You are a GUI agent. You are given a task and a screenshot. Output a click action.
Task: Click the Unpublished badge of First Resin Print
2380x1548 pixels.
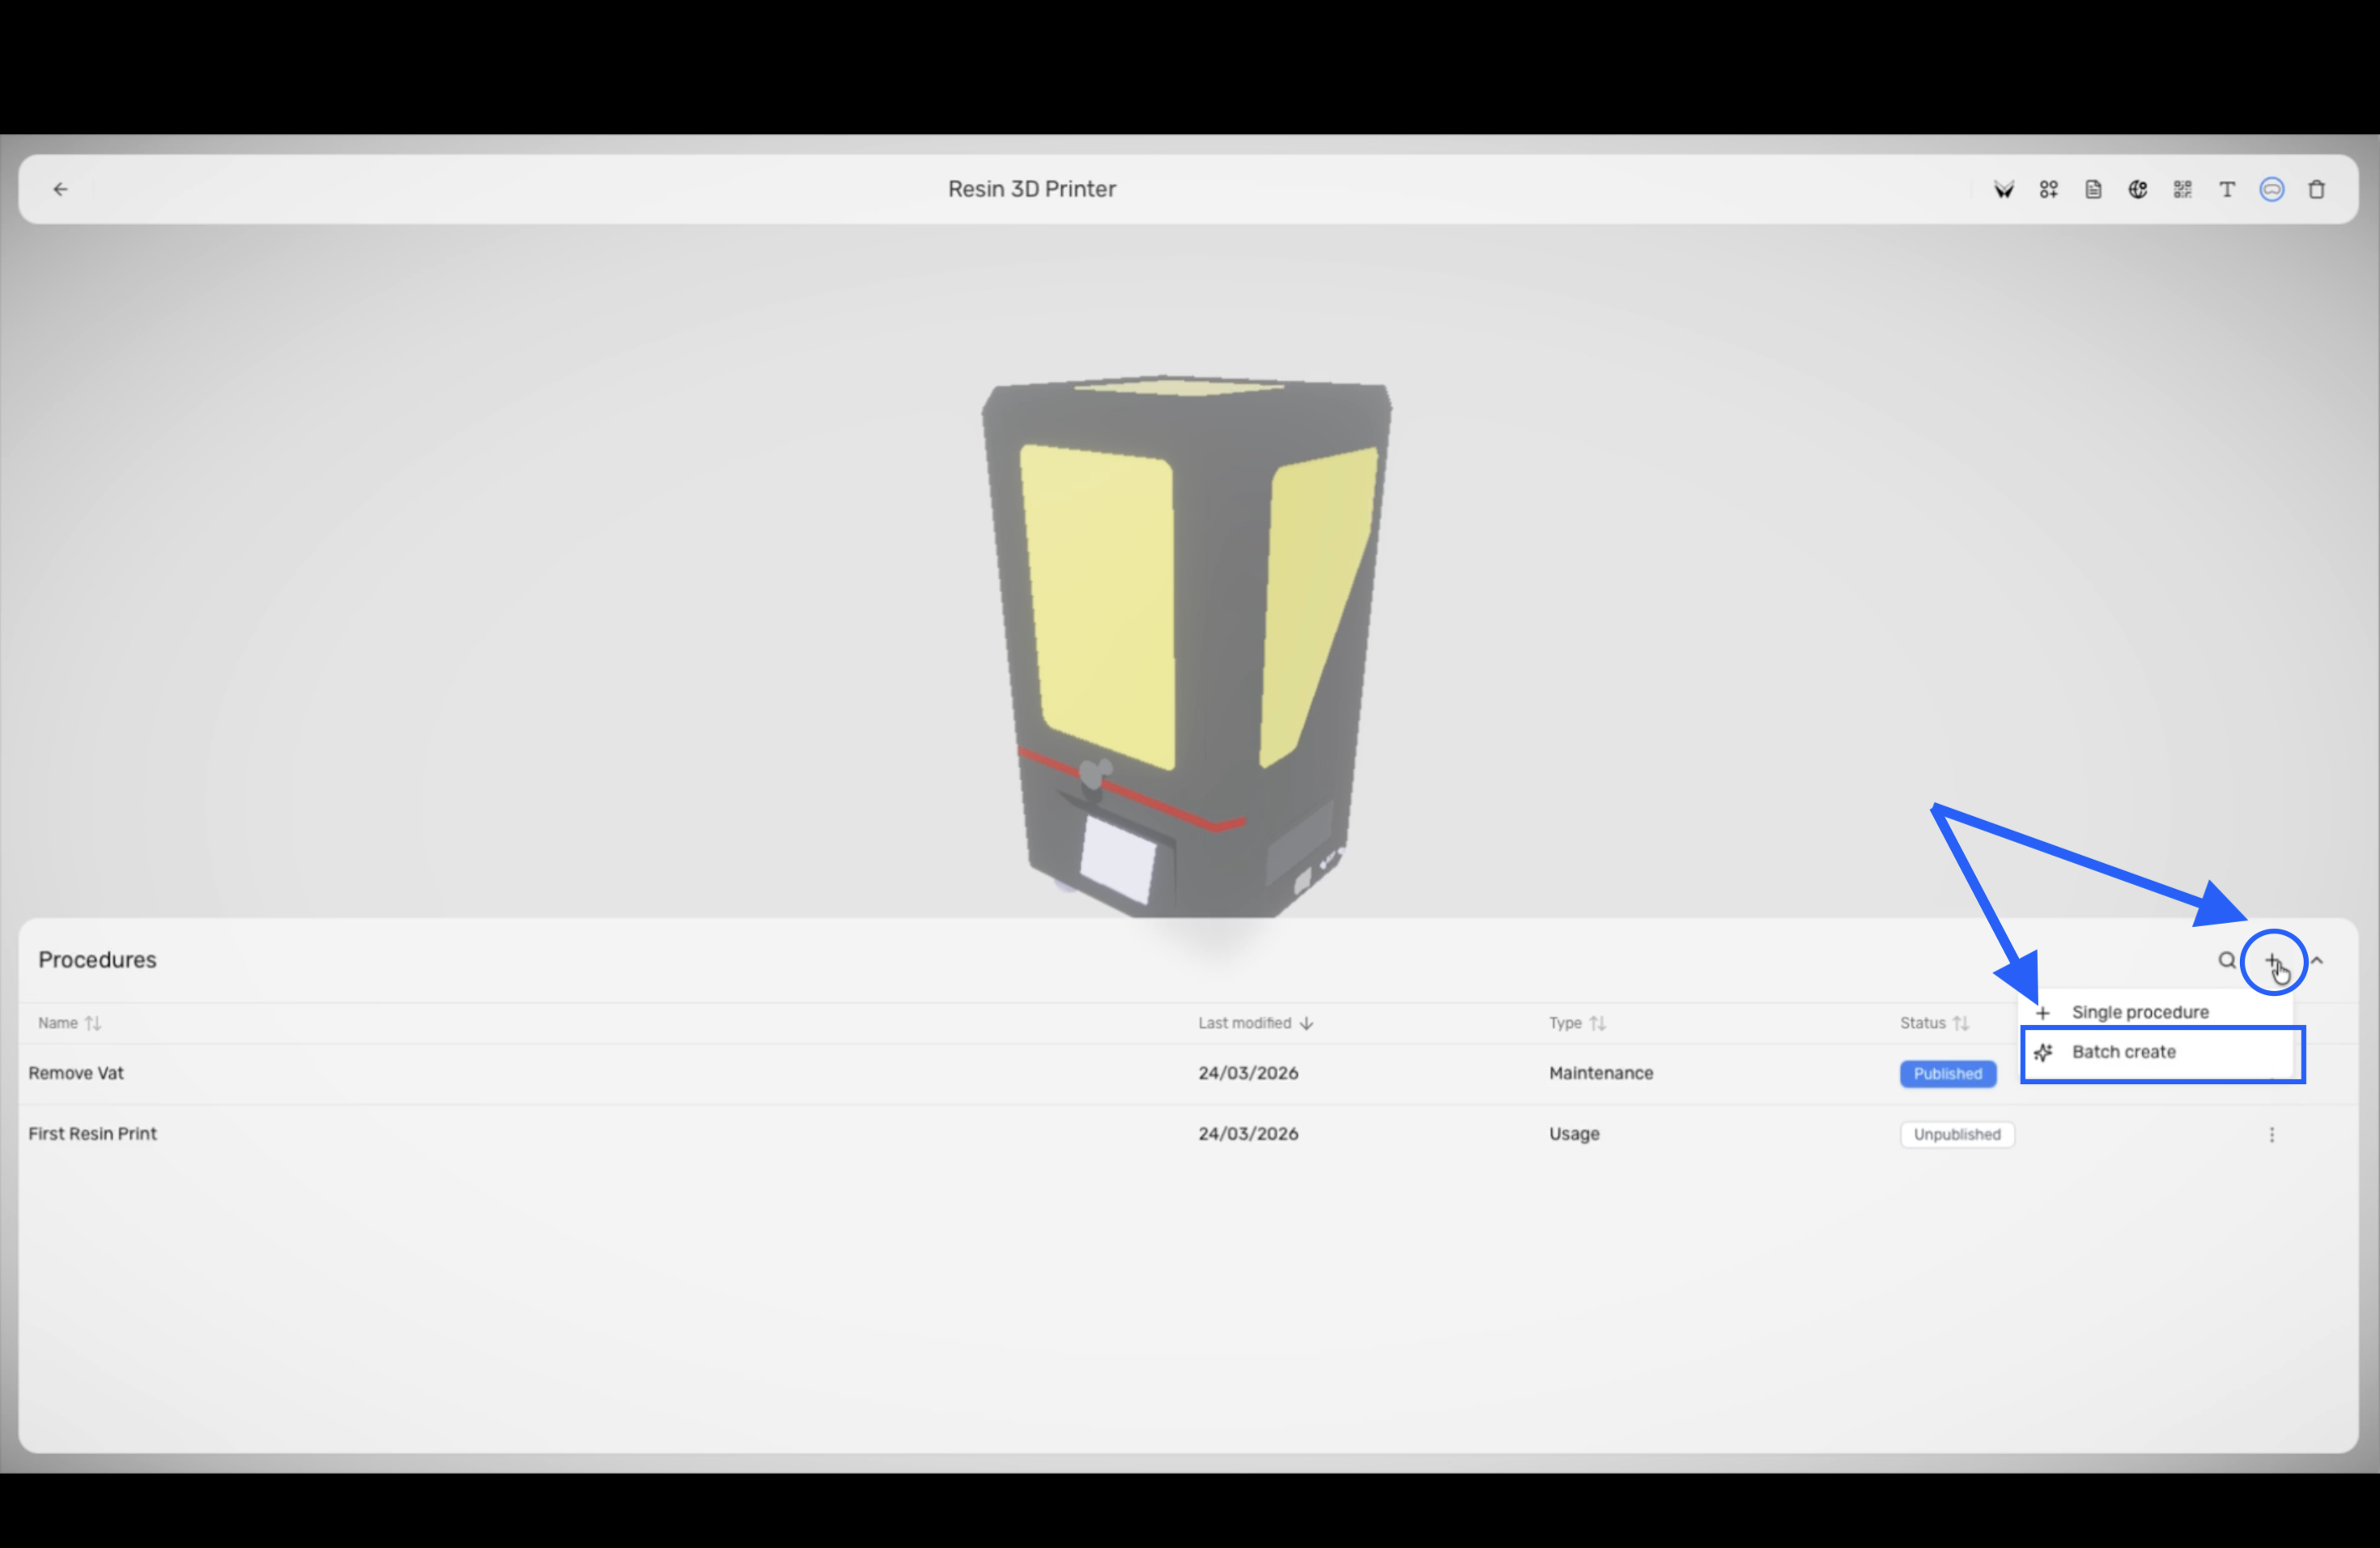pyautogui.click(x=1956, y=1134)
